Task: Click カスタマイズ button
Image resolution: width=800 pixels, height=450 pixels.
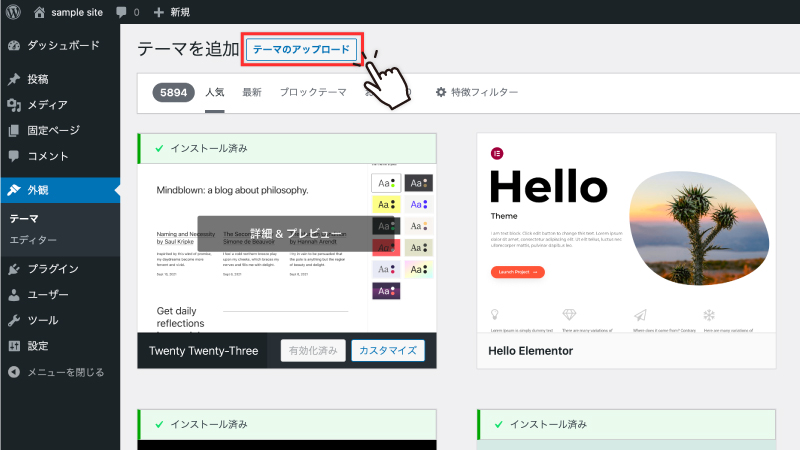Action: pos(388,351)
